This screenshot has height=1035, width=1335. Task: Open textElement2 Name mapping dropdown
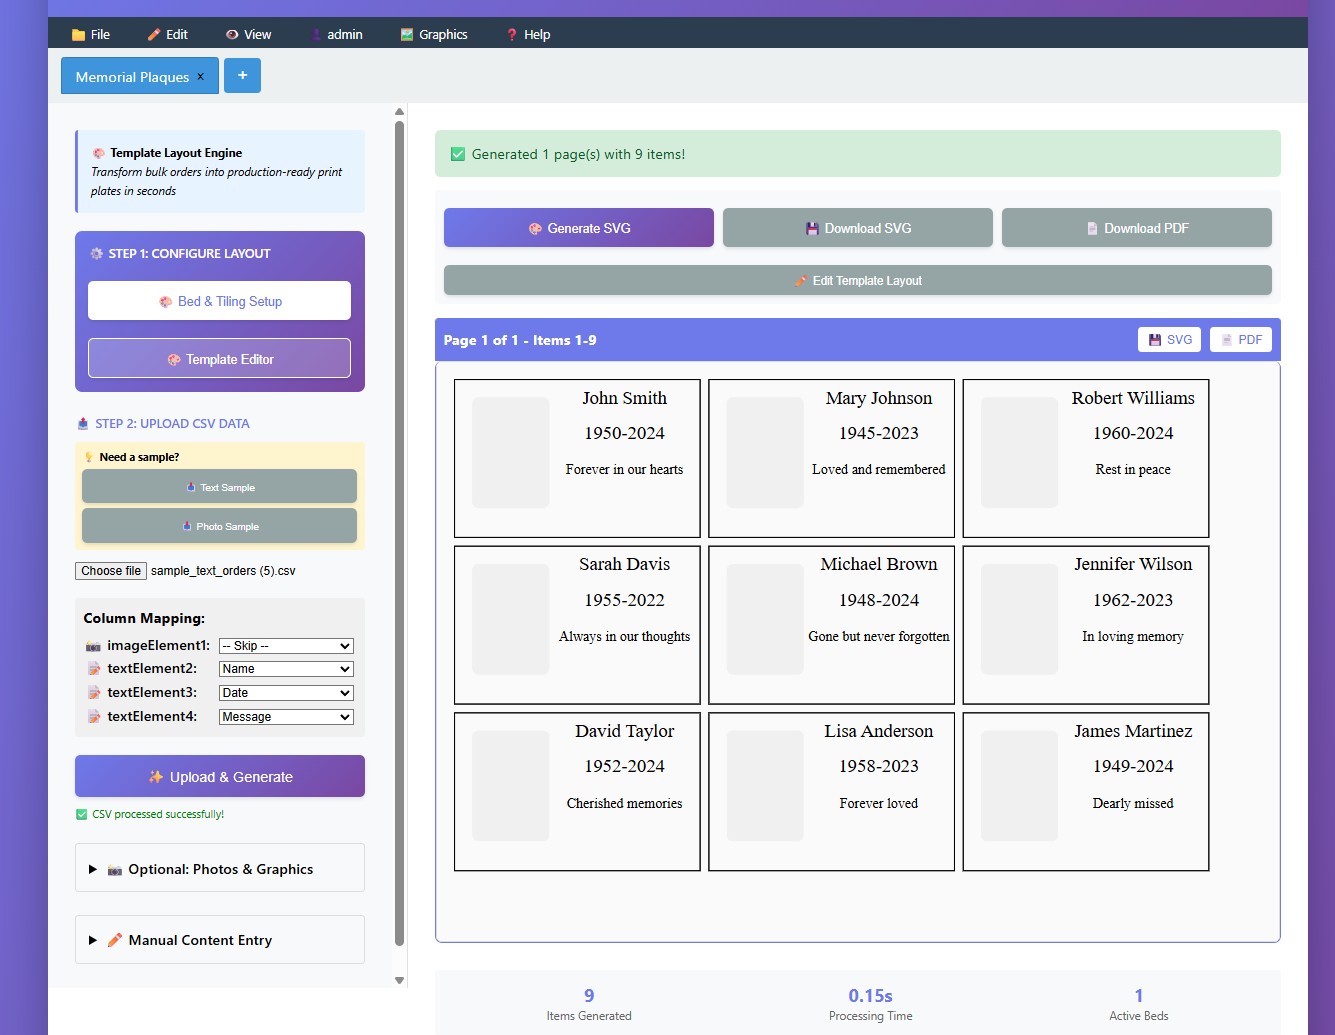click(285, 669)
